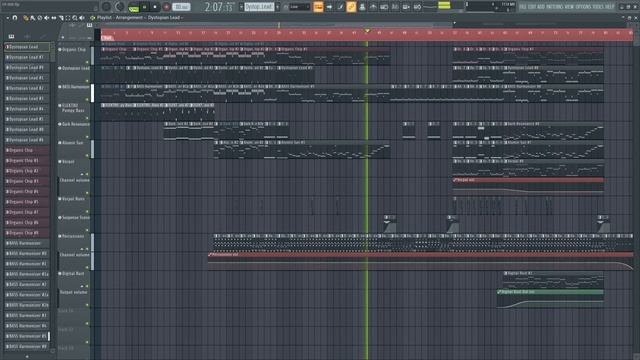This screenshot has height=360, width=640.
Task: Select the Playback speaker tool
Action: (x=82, y=18)
